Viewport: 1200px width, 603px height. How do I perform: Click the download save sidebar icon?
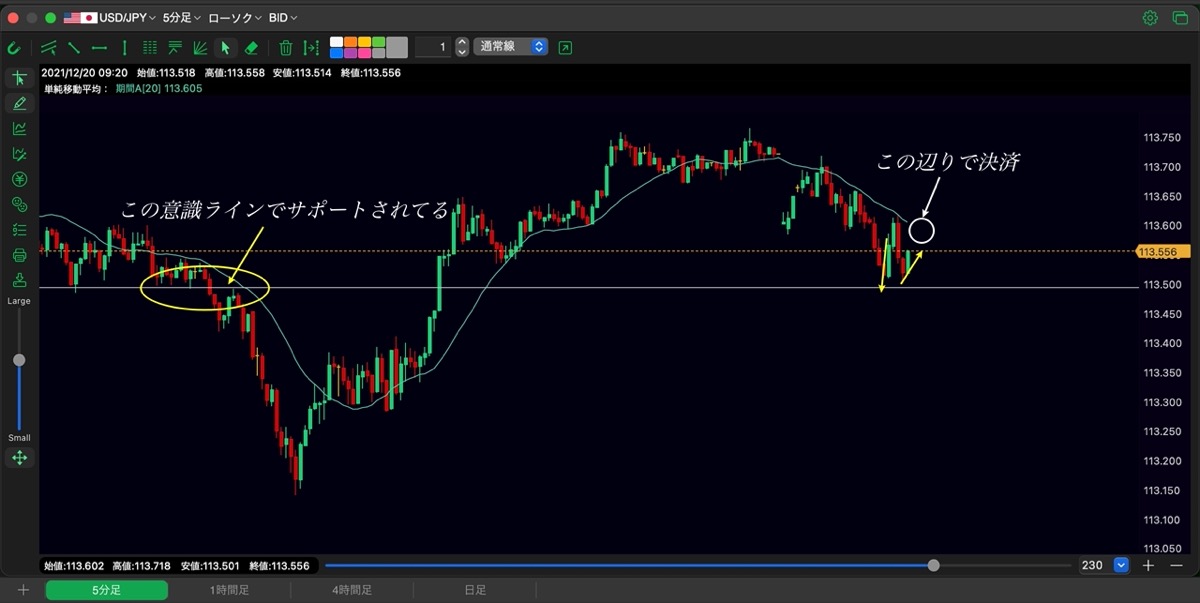[x=19, y=281]
